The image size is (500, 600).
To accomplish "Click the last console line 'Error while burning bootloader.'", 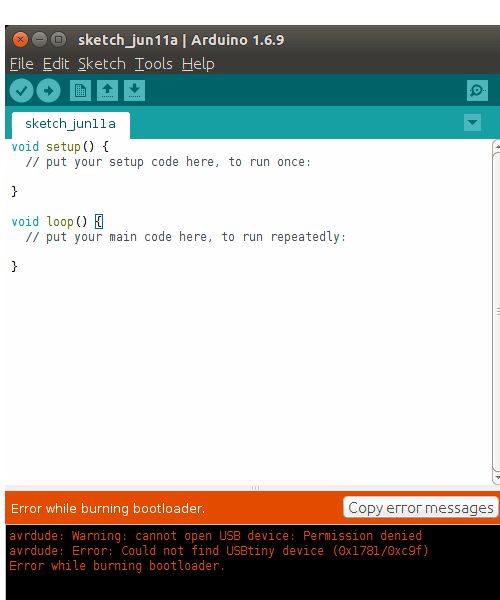I will [117, 566].
